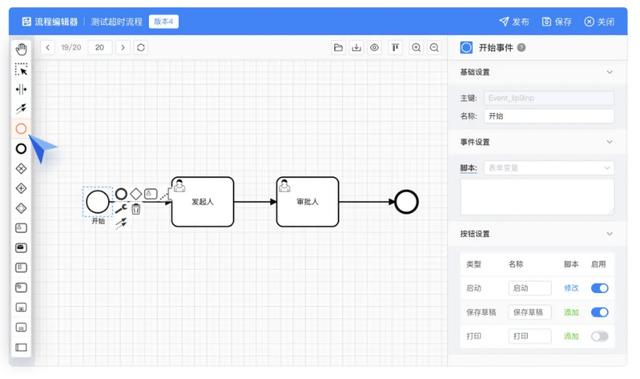Select the 发起人 task node
This screenshot has height=379, width=640.
coord(202,202)
